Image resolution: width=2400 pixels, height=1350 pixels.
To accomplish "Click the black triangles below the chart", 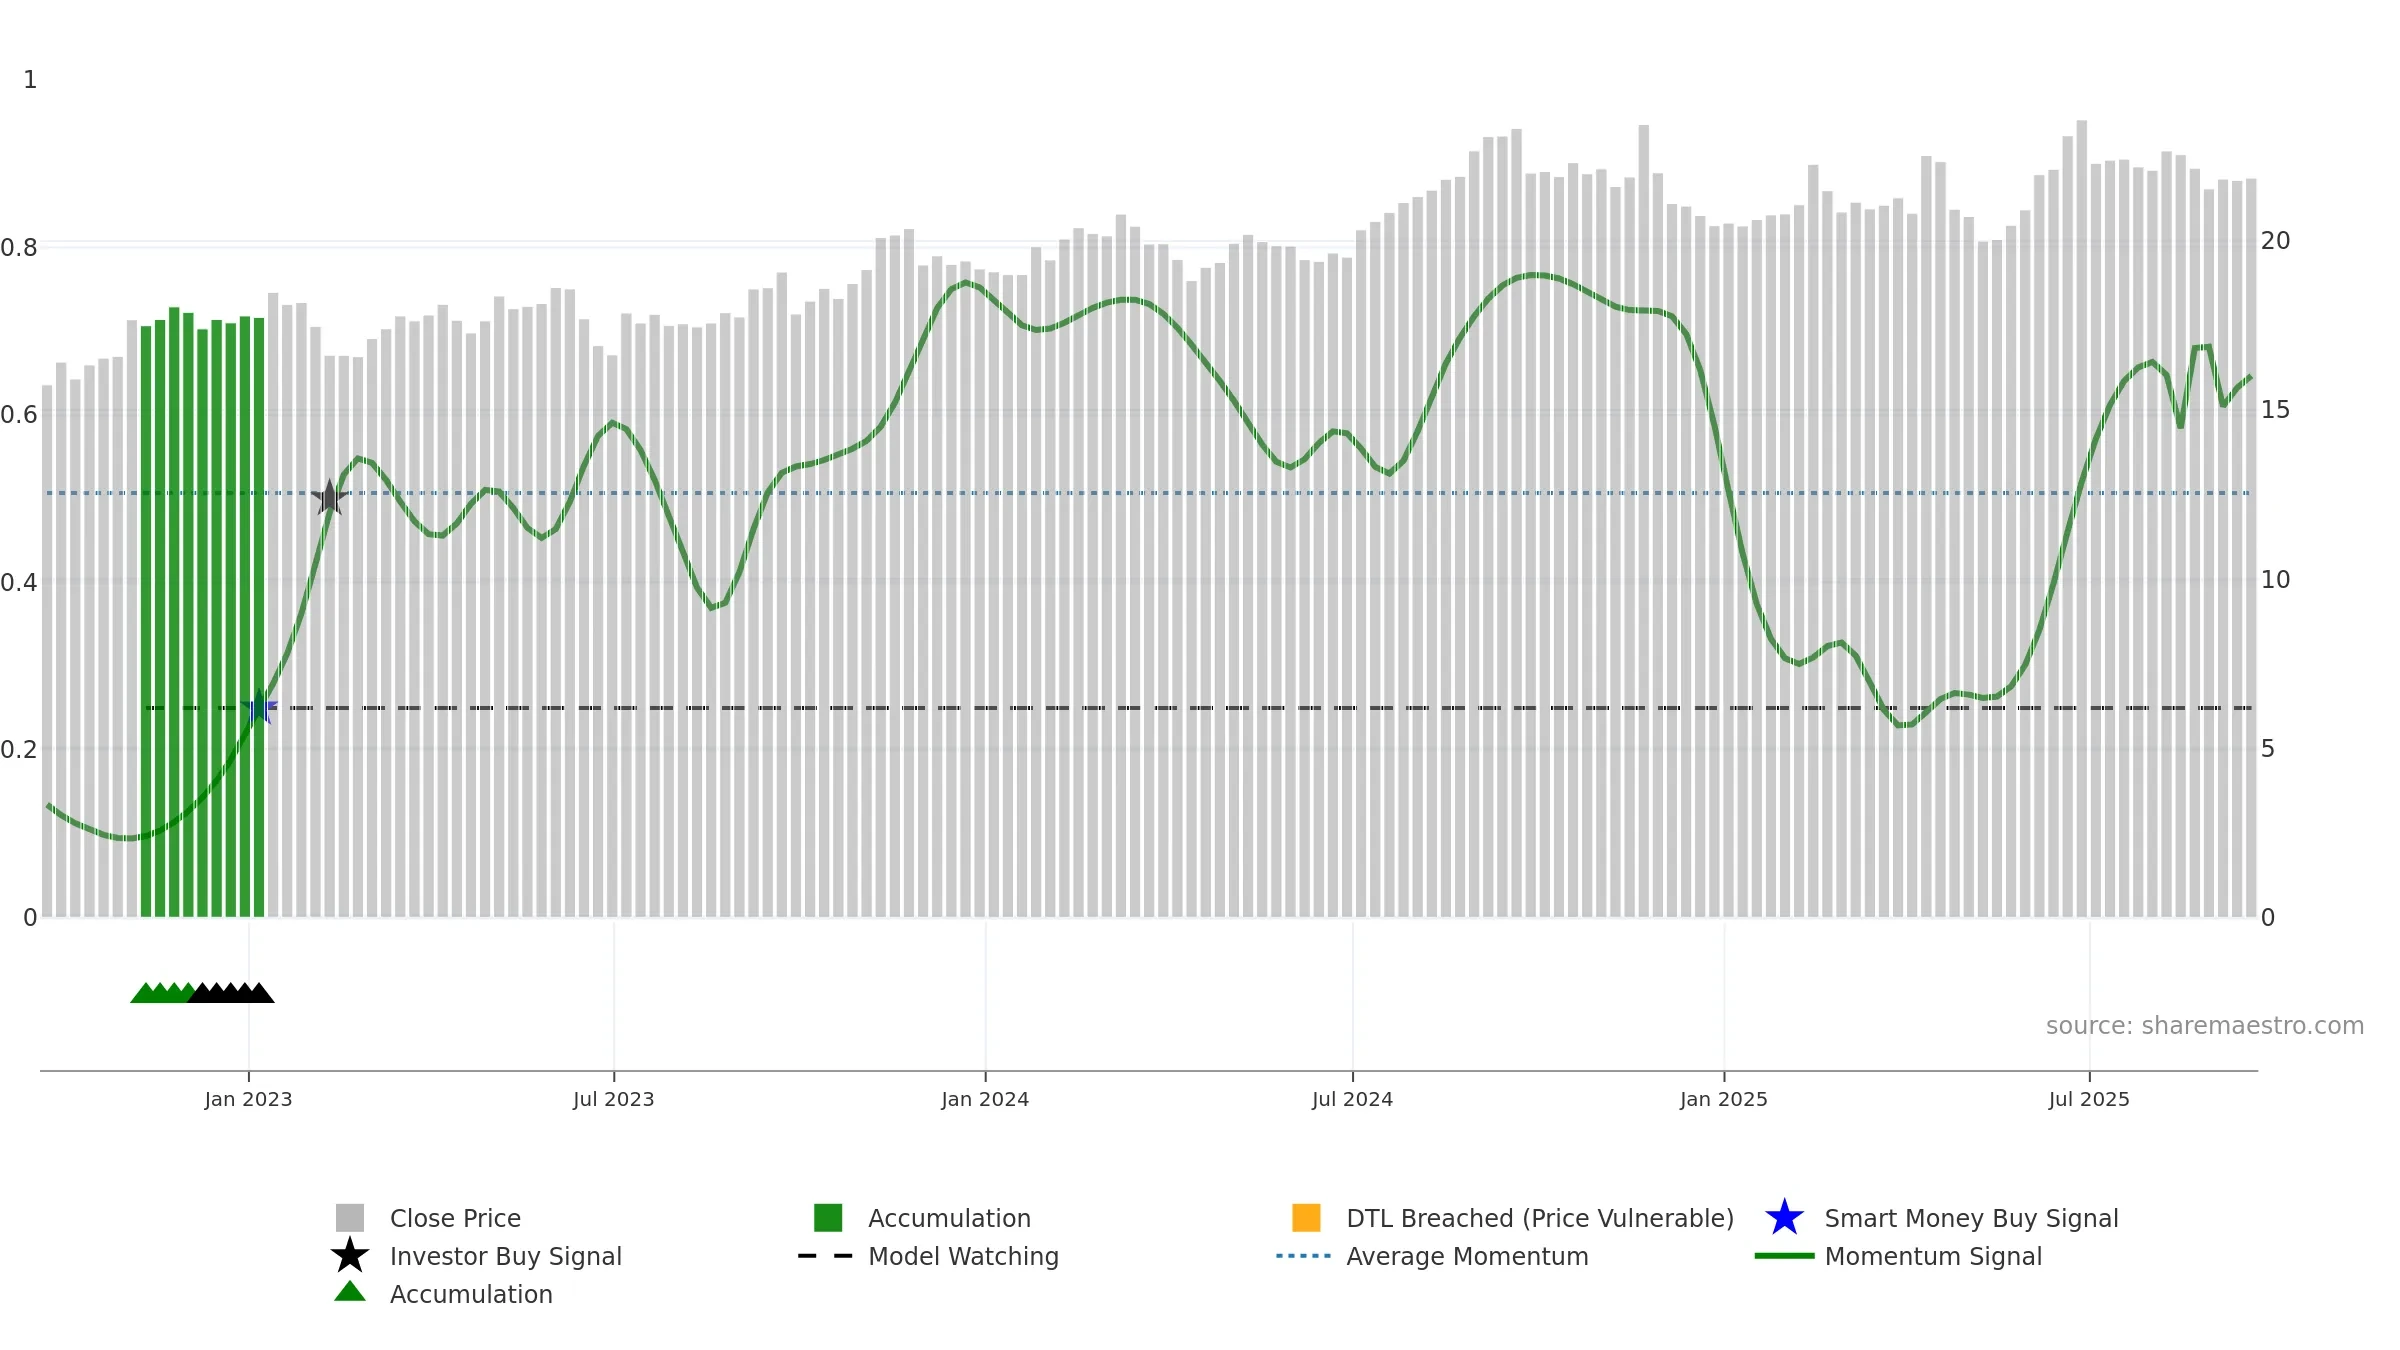I will [232, 993].
